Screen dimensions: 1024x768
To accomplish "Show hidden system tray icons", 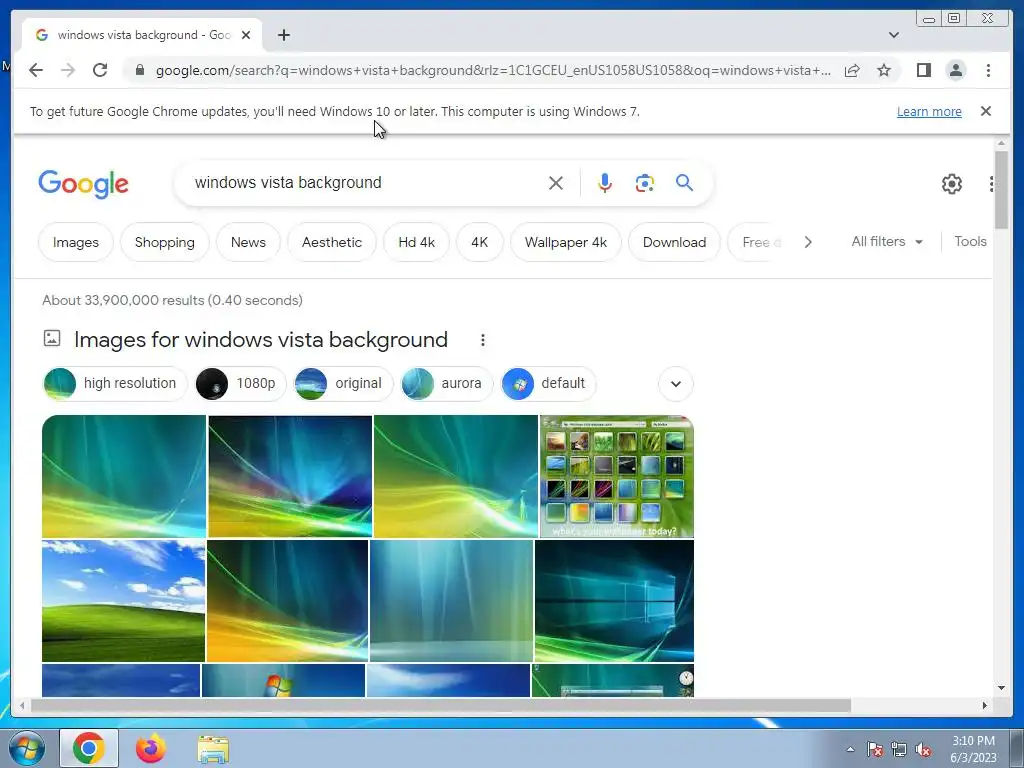I will [850, 750].
